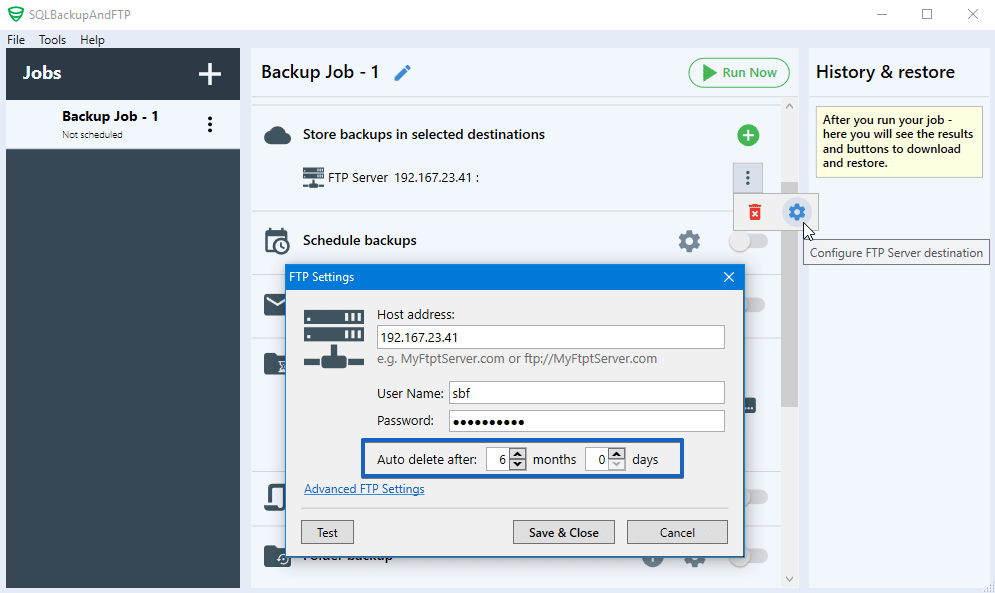Image resolution: width=995 pixels, height=593 pixels.
Task: Delete FTP Server destination with trash icon
Action: tap(755, 212)
